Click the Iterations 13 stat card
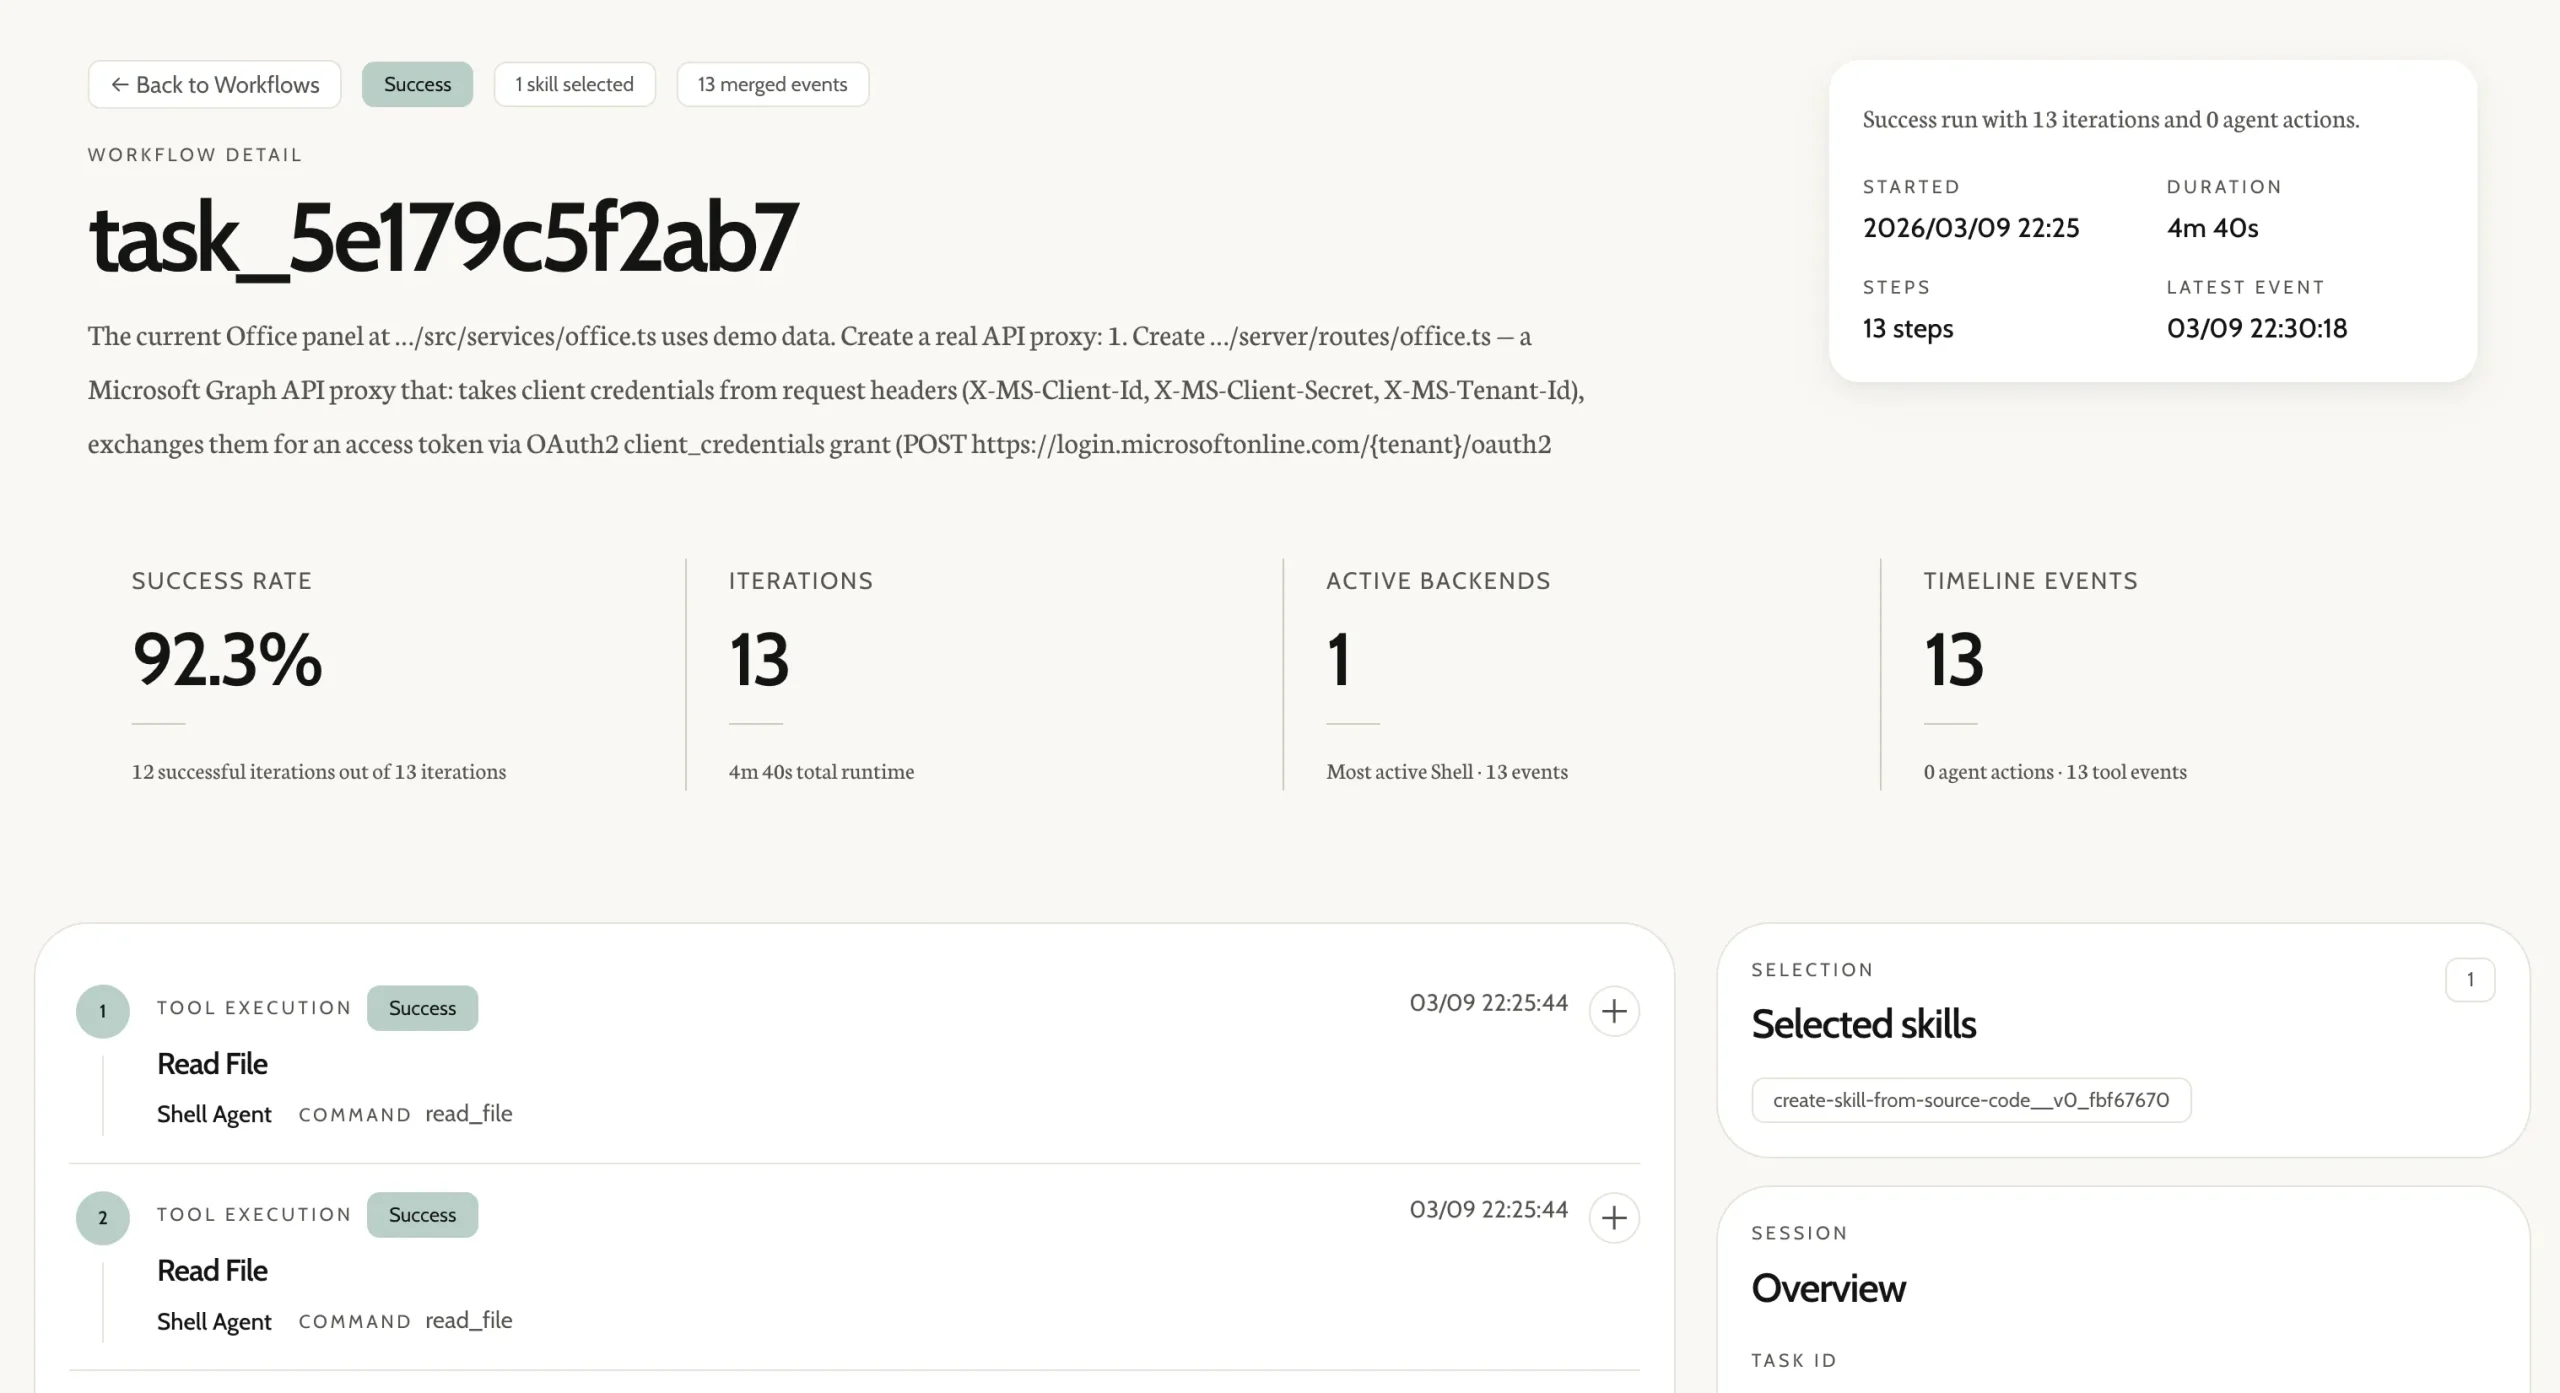 [x=759, y=660]
